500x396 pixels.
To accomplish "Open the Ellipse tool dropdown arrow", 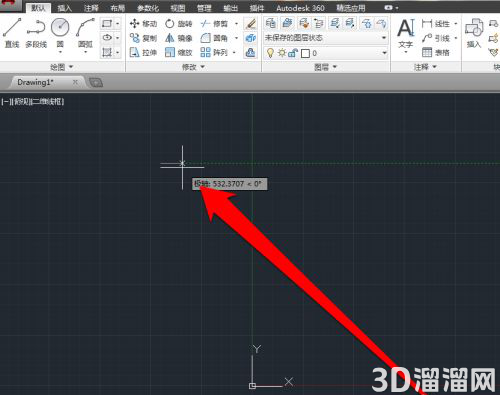I will pyautogui.click(x=117, y=38).
